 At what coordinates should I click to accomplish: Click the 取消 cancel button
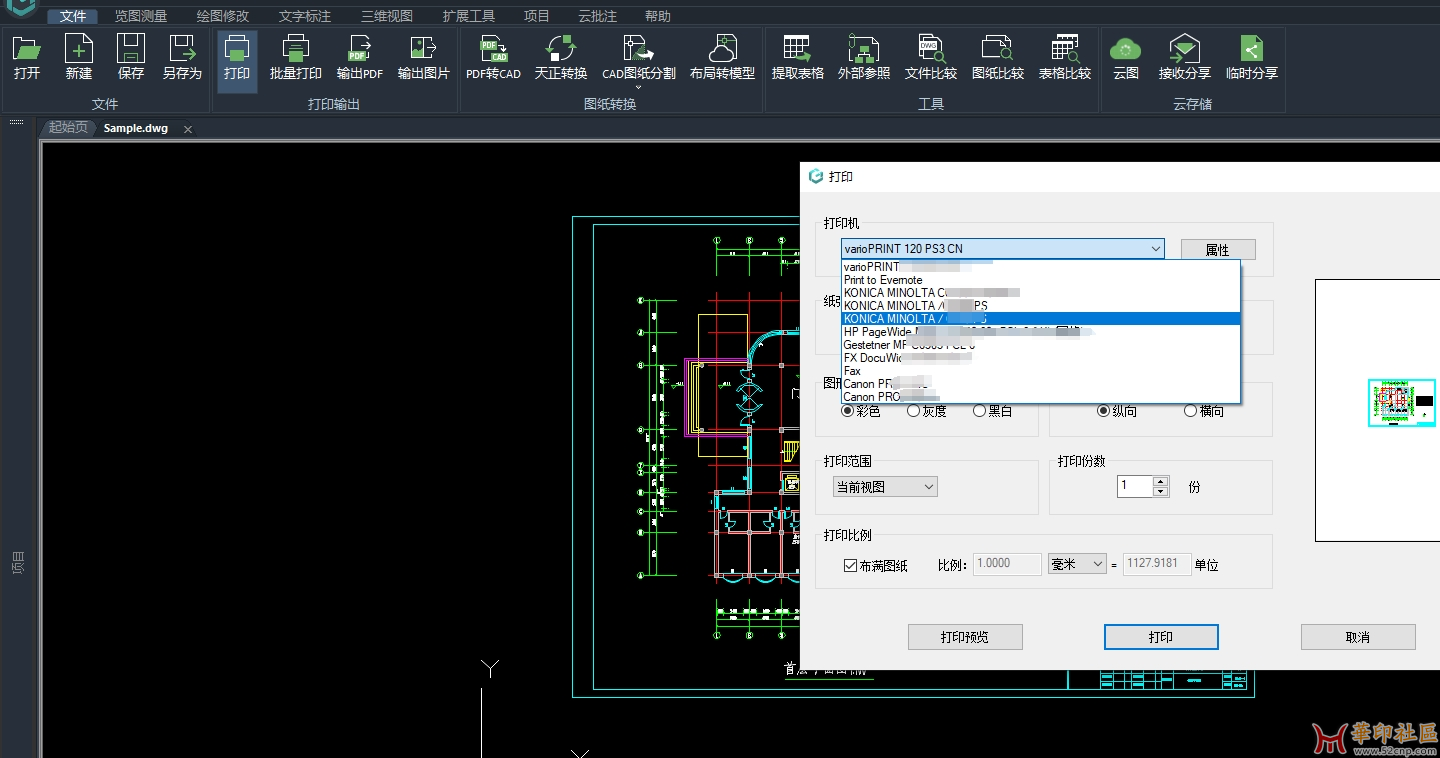click(x=1358, y=637)
